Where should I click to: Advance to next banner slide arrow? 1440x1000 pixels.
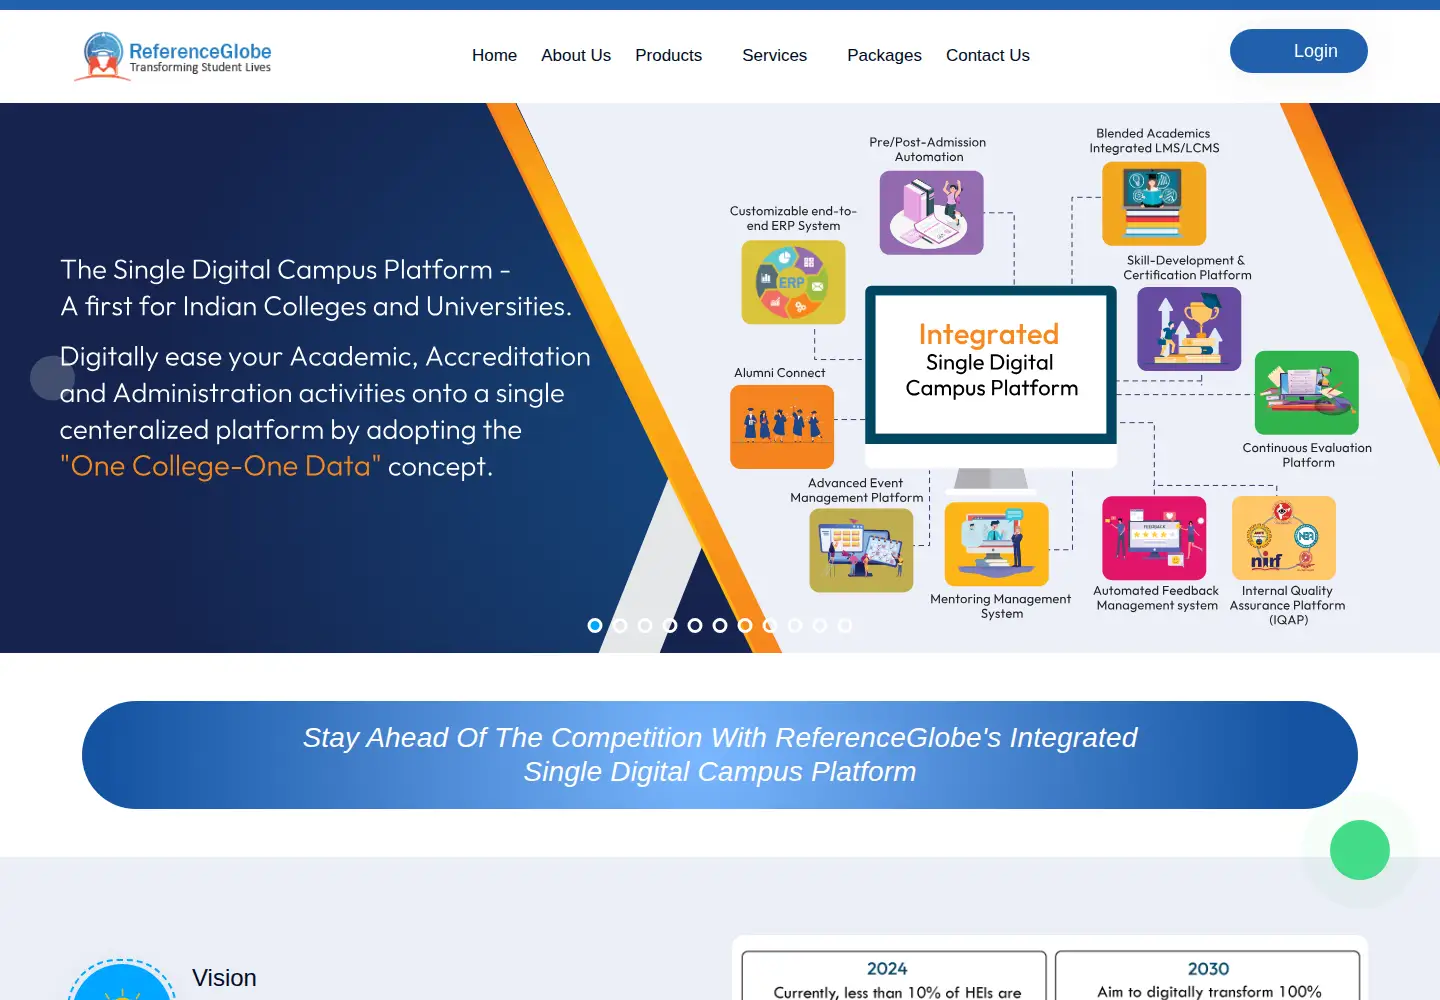[1388, 378]
